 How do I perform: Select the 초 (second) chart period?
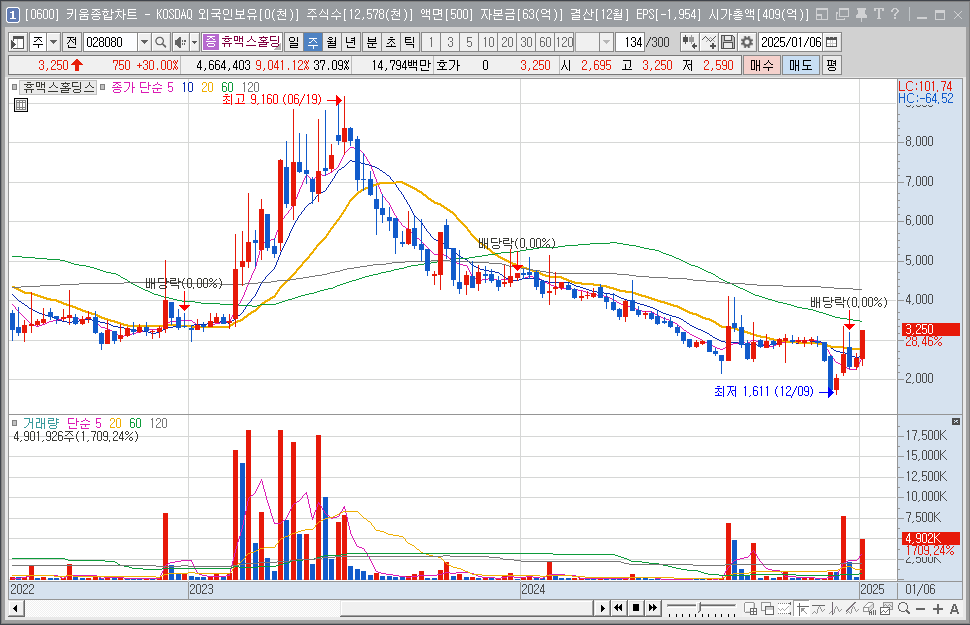pyautogui.click(x=391, y=42)
